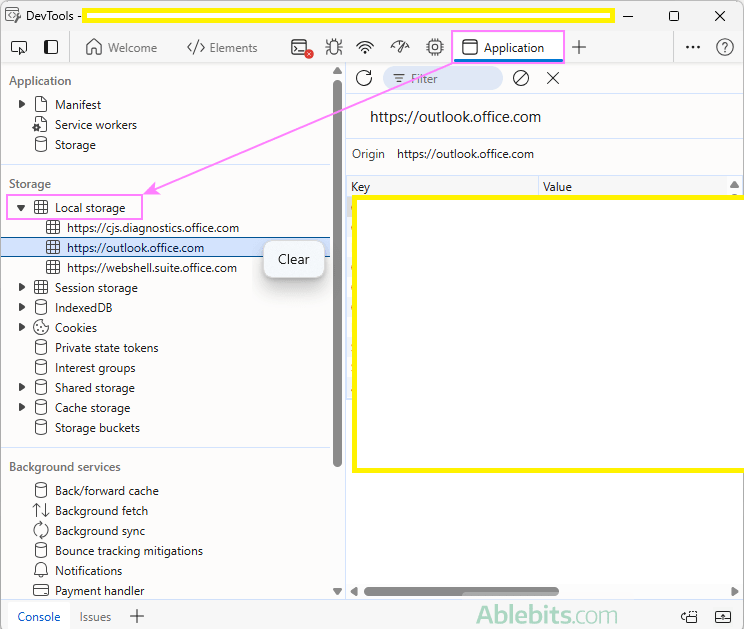Image resolution: width=744 pixels, height=629 pixels.
Task: Select the Cookies tree item
Action: 75,328
